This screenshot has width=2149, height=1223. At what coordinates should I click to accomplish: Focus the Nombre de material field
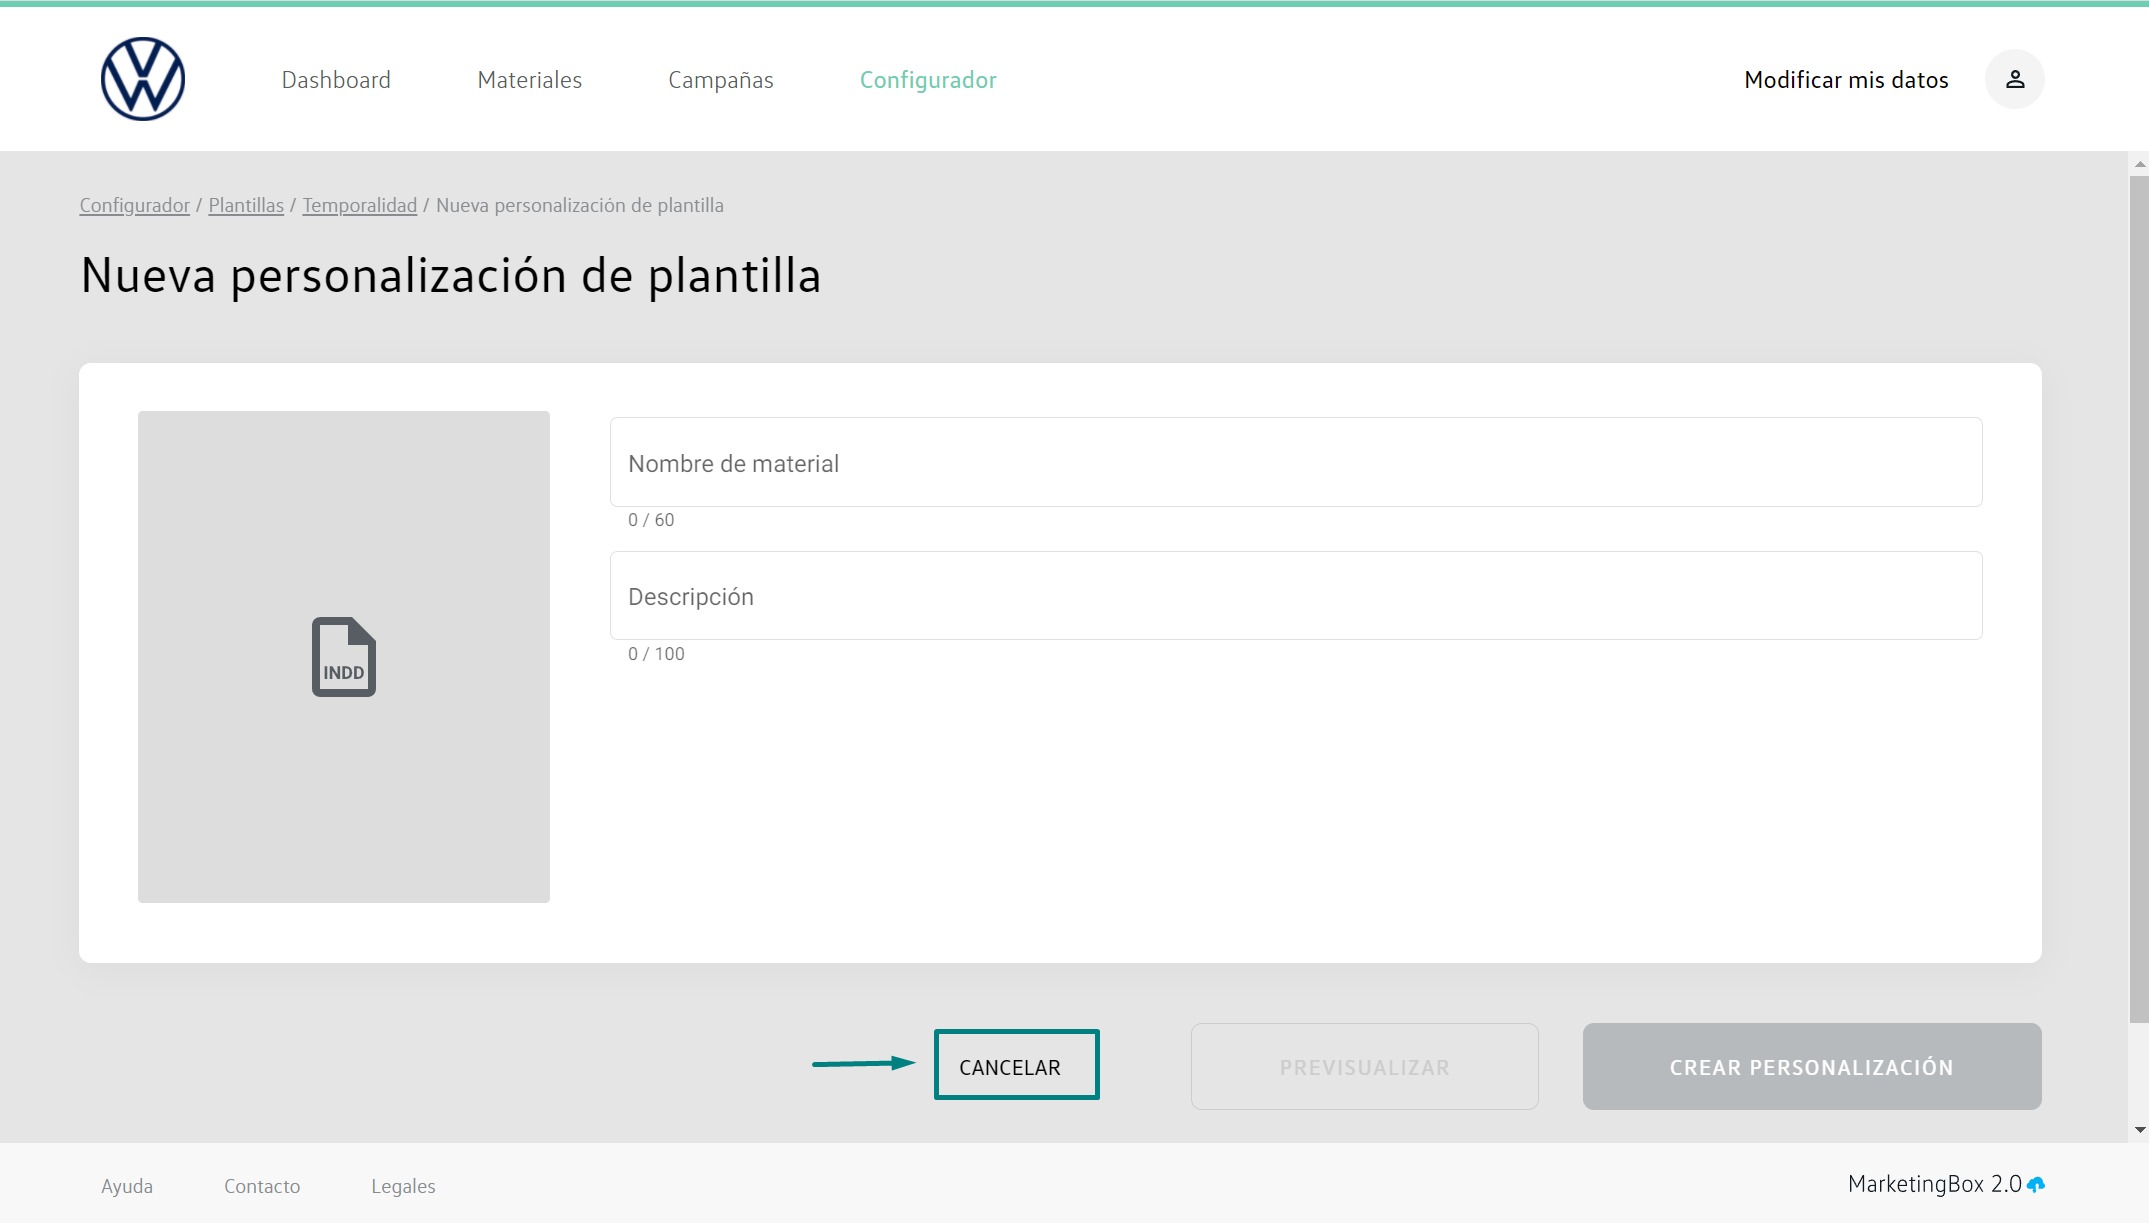click(1295, 463)
